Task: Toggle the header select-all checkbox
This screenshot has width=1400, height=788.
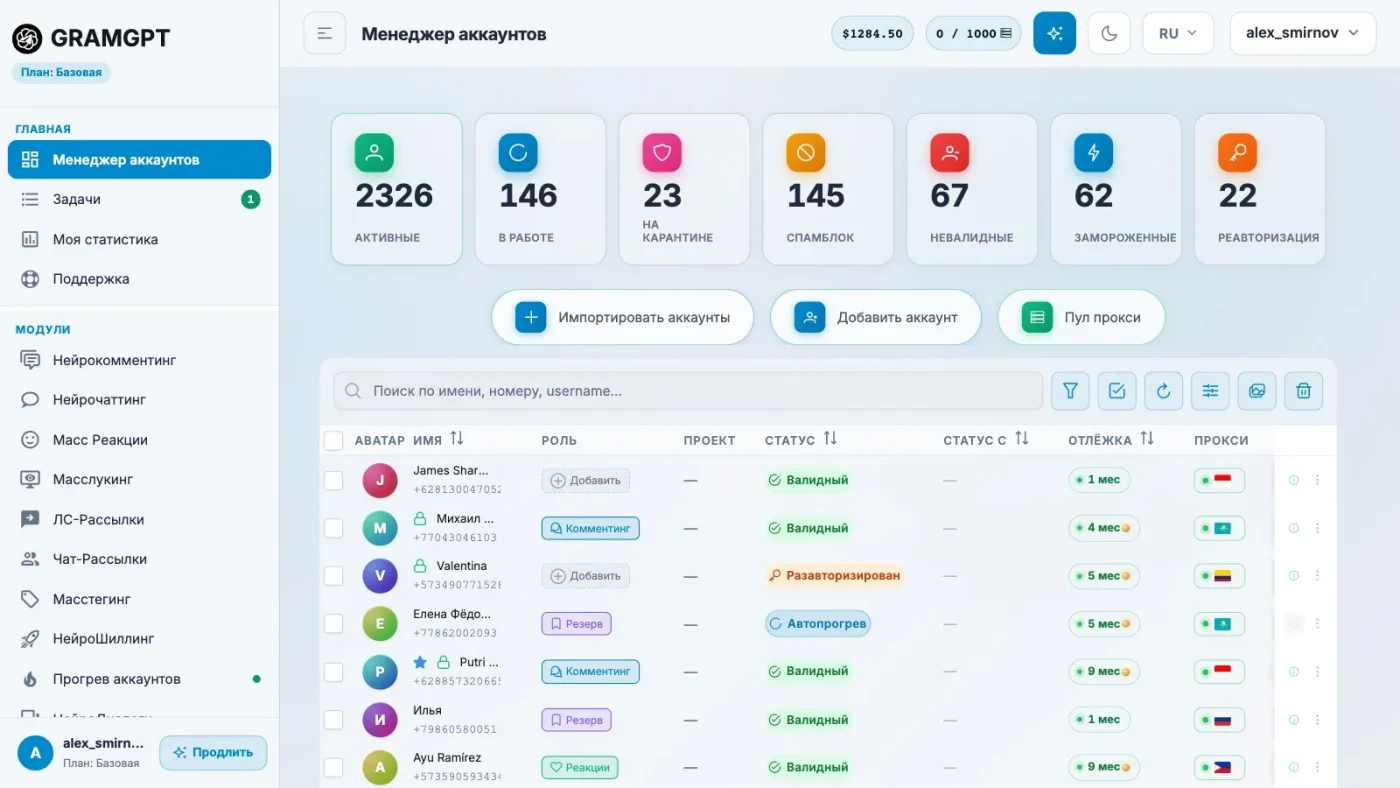Action: 333,440
